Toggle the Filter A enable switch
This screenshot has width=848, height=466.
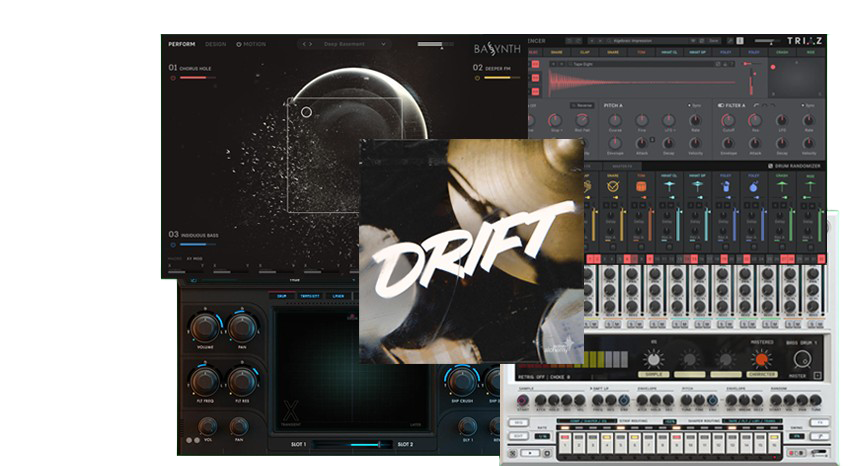pos(721,105)
